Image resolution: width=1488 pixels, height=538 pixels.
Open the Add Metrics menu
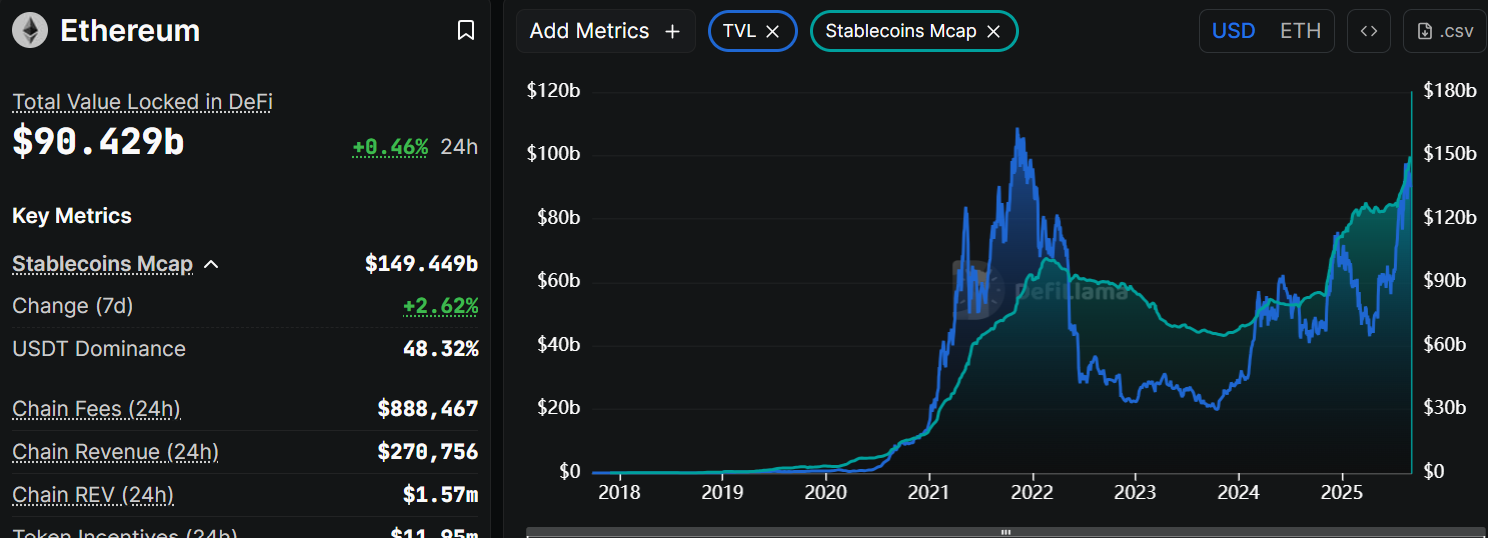point(605,31)
